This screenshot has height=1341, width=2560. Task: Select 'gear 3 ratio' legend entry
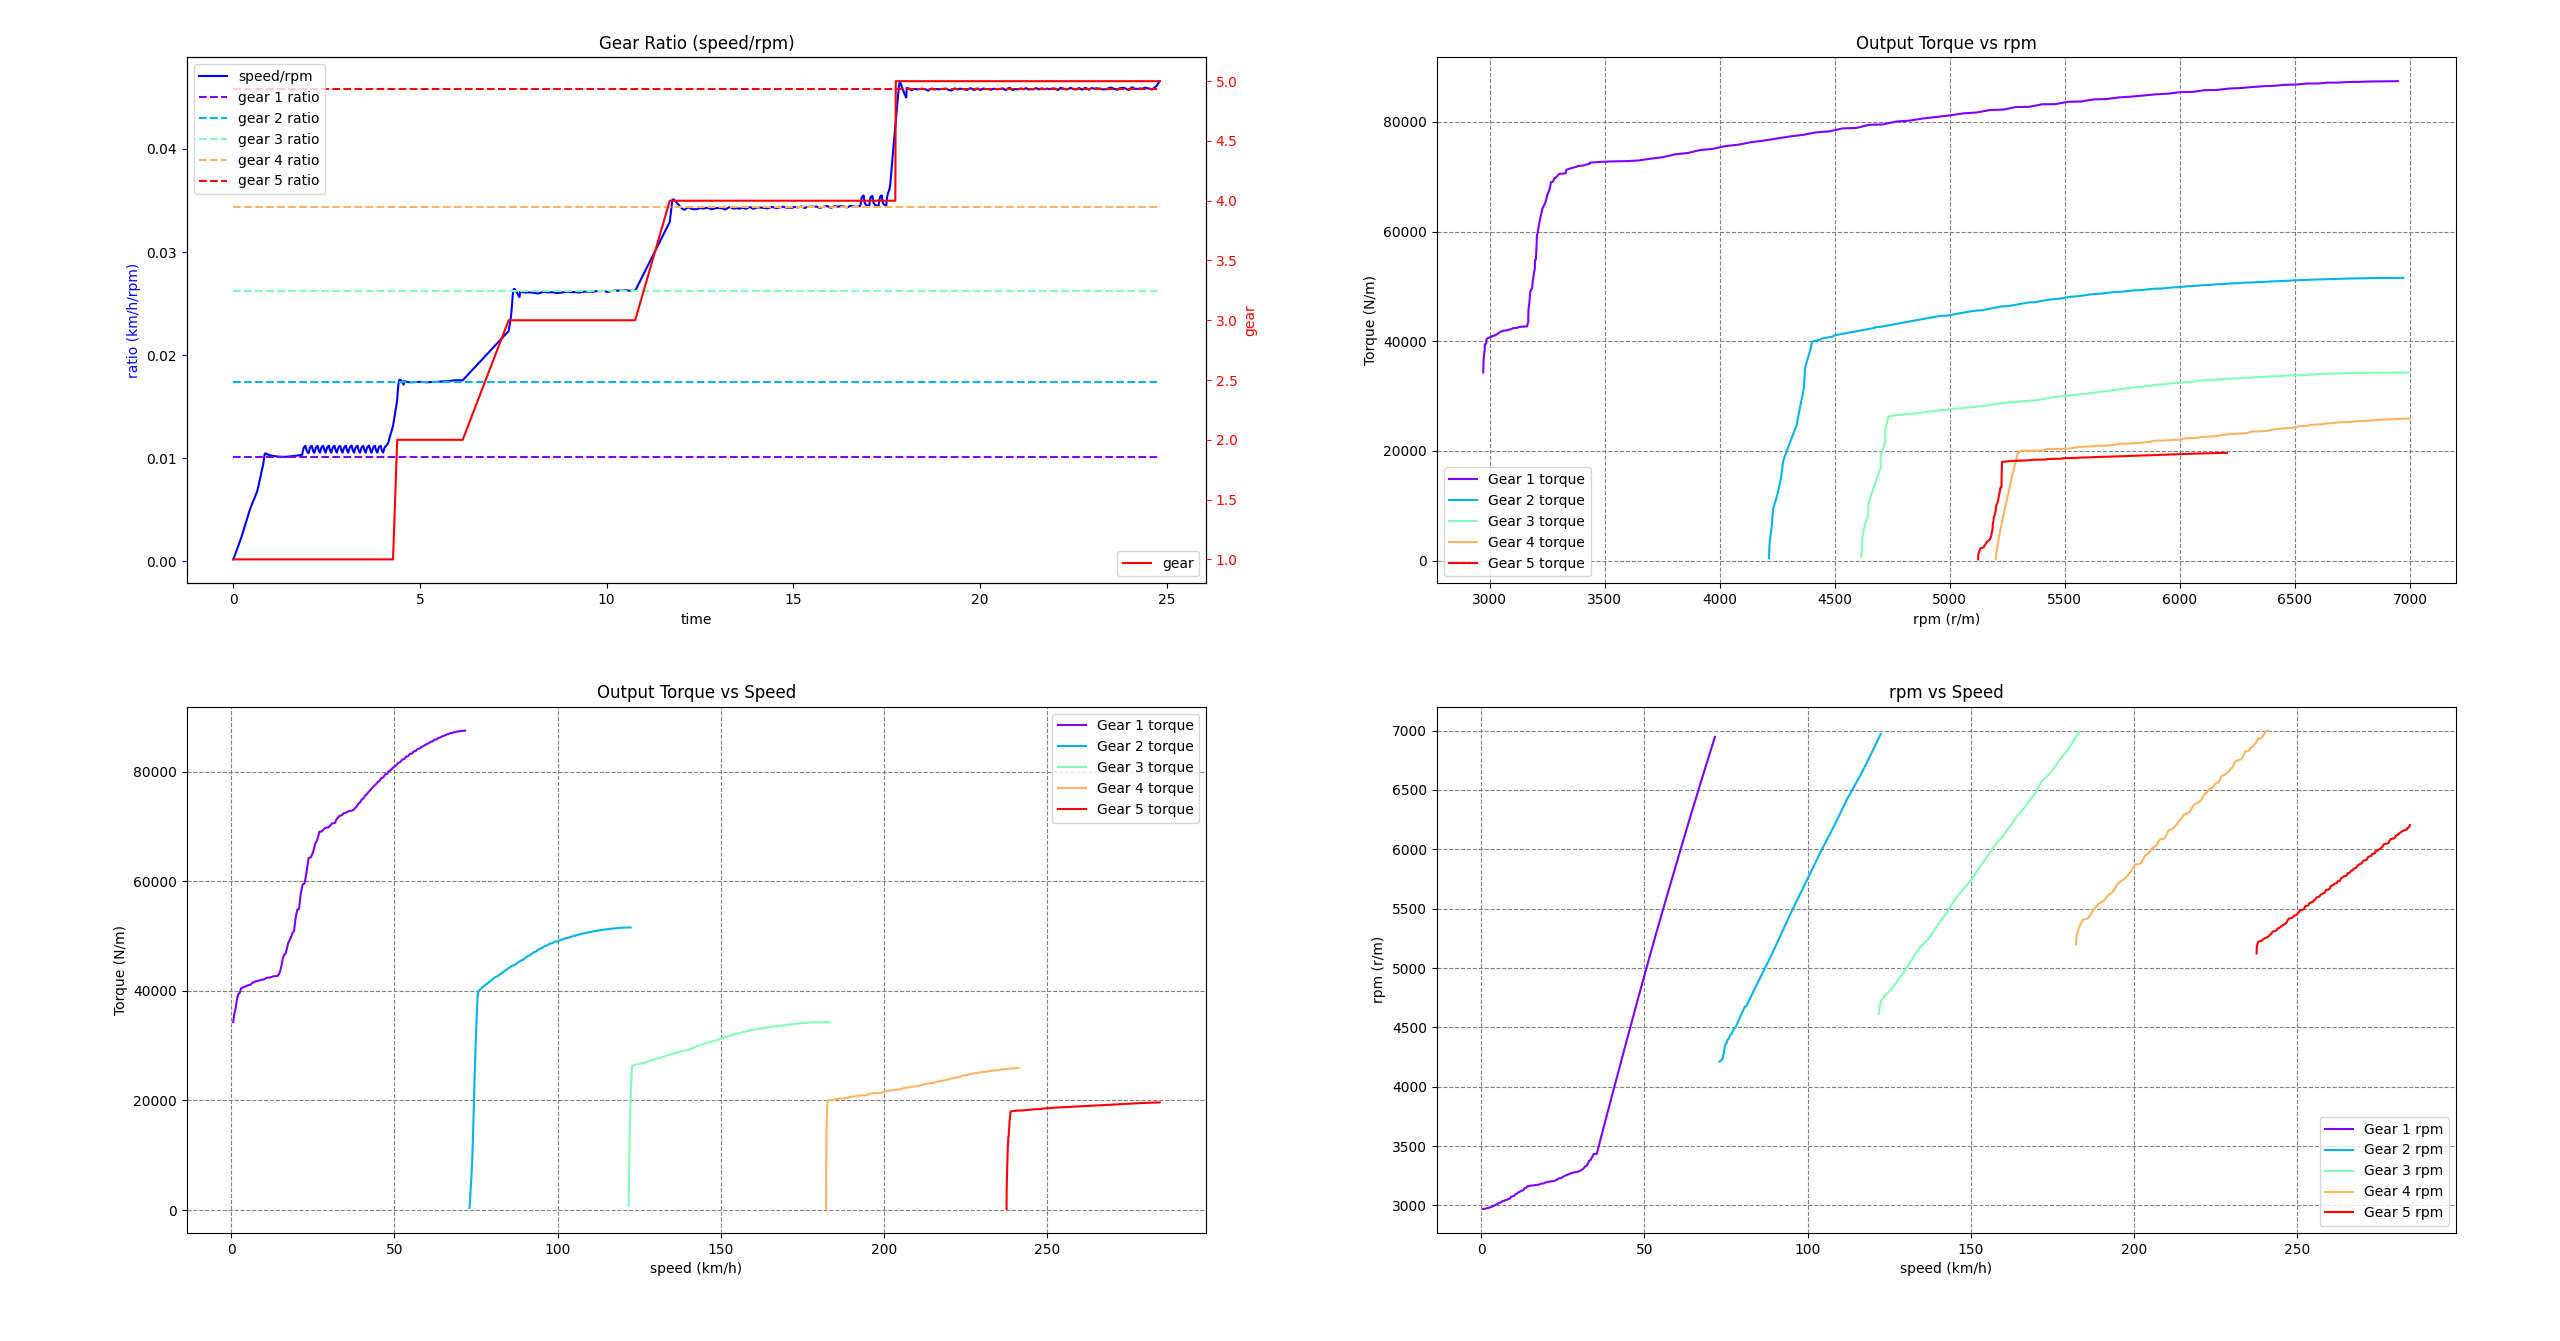pos(258,139)
